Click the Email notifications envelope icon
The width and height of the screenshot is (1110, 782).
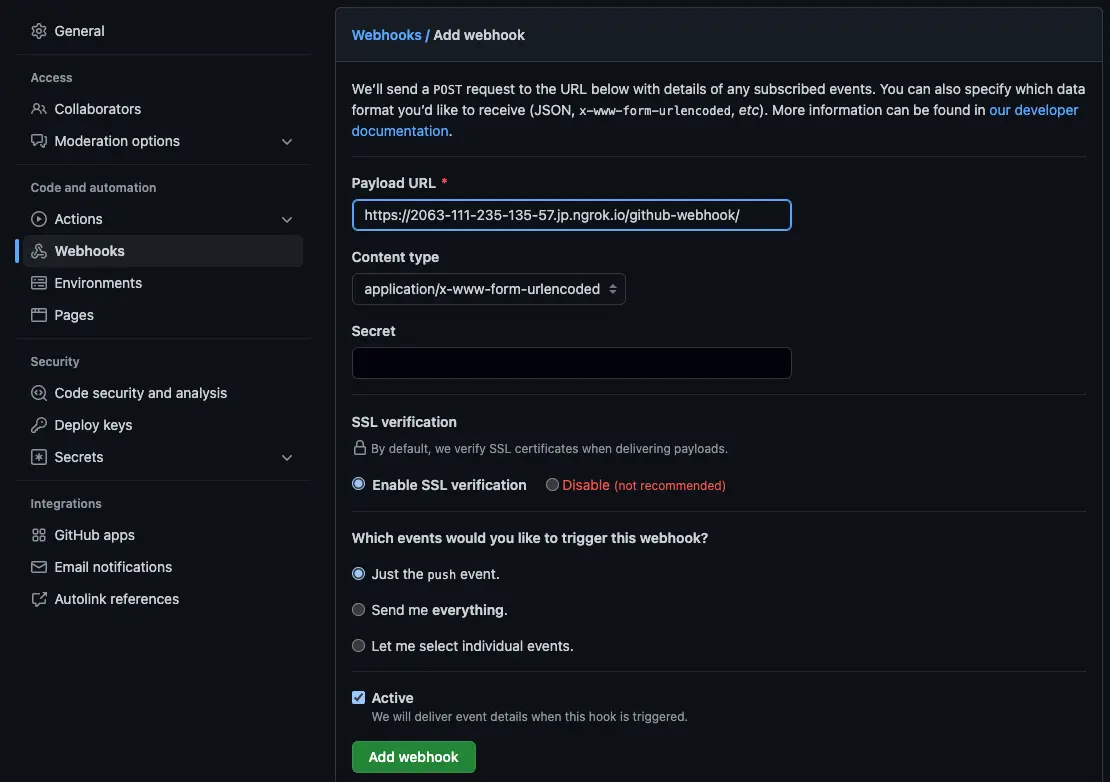tap(39, 567)
